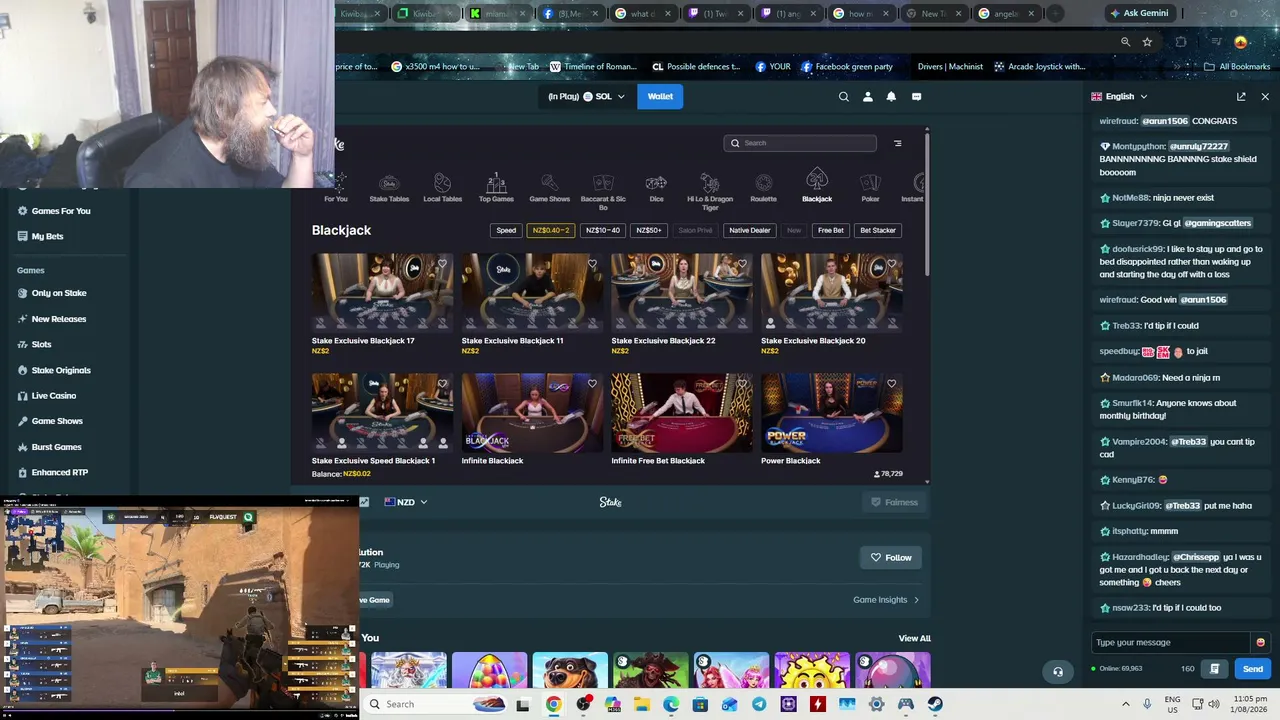Open the user profile icon
The width and height of the screenshot is (1280, 720).
(868, 97)
